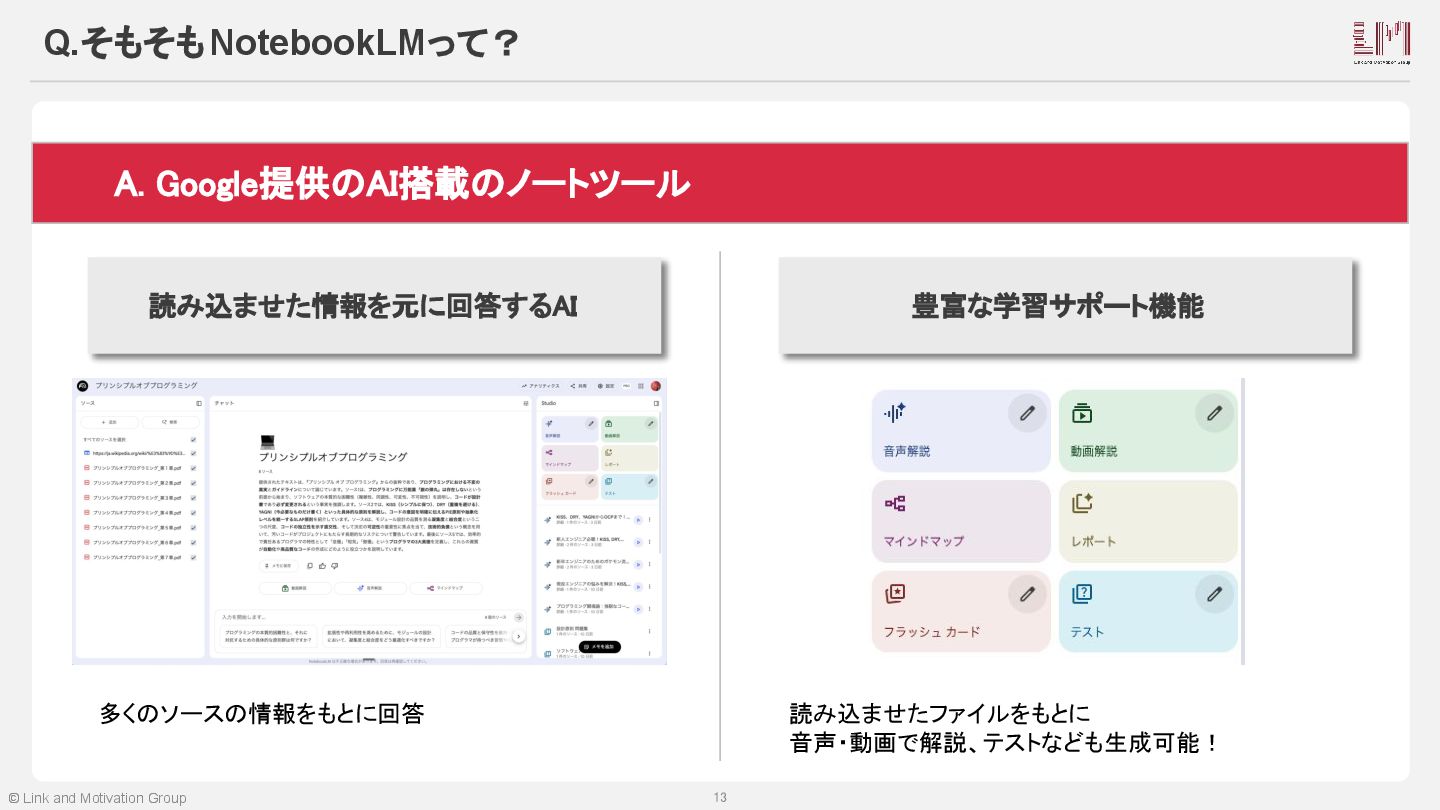Open the large マインドマップ Studio card
This screenshot has height=810, width=1440.
961,521
